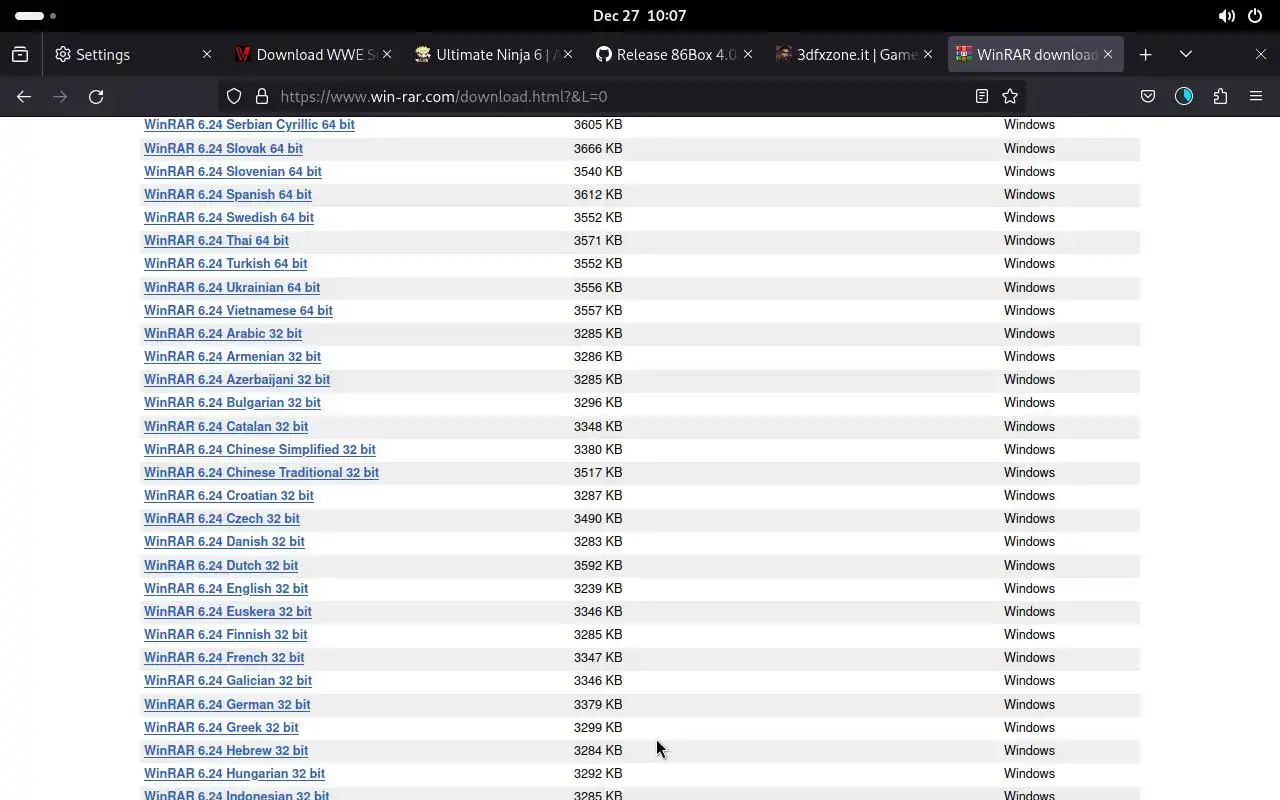The width and height of the screenshot is (1280, 800).
Task: Close the Release 86Box tab
Action: coord(748,54)
